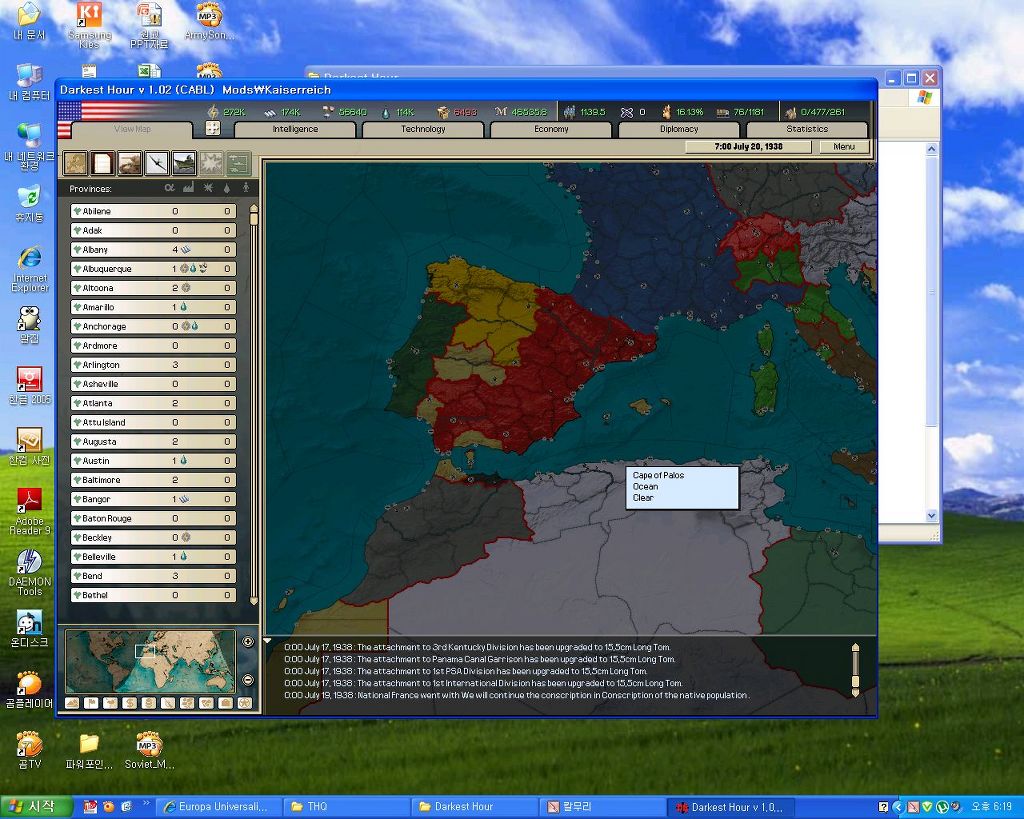
Task: Click message log scrollbar down arrow
Action: 855,693
